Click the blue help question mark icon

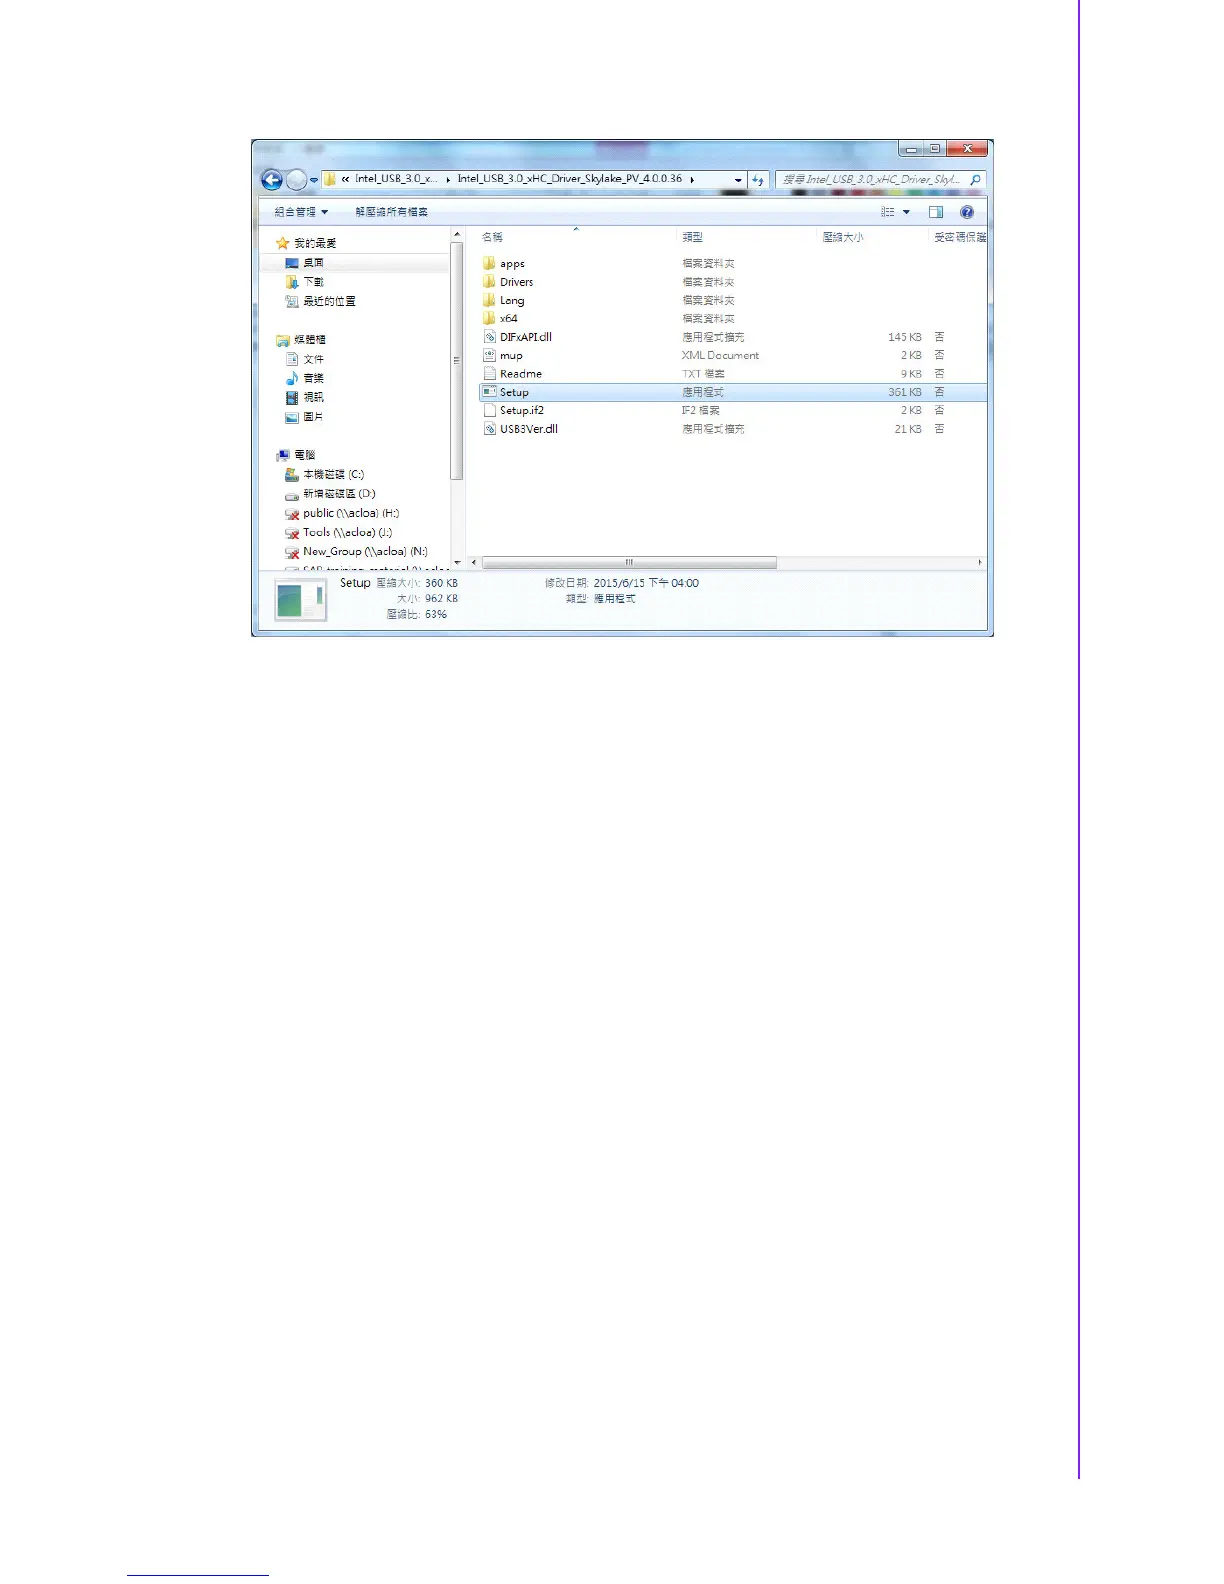(967, 212)
